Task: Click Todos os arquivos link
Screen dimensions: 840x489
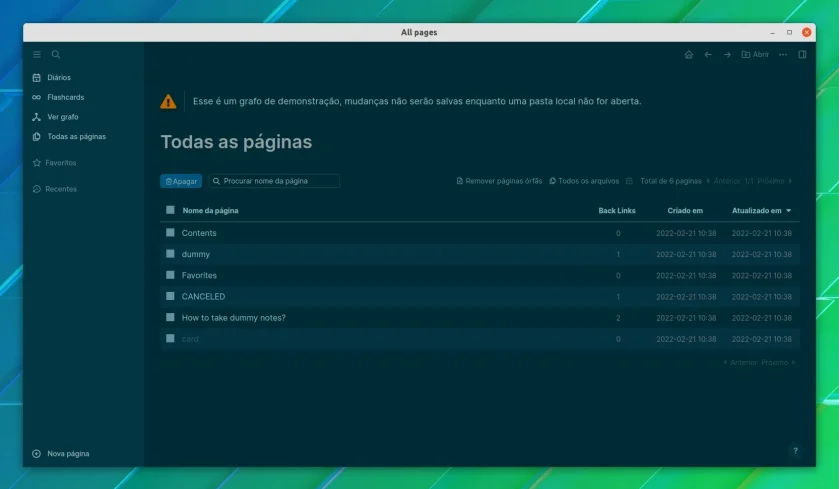Action: tap(584, 181)
